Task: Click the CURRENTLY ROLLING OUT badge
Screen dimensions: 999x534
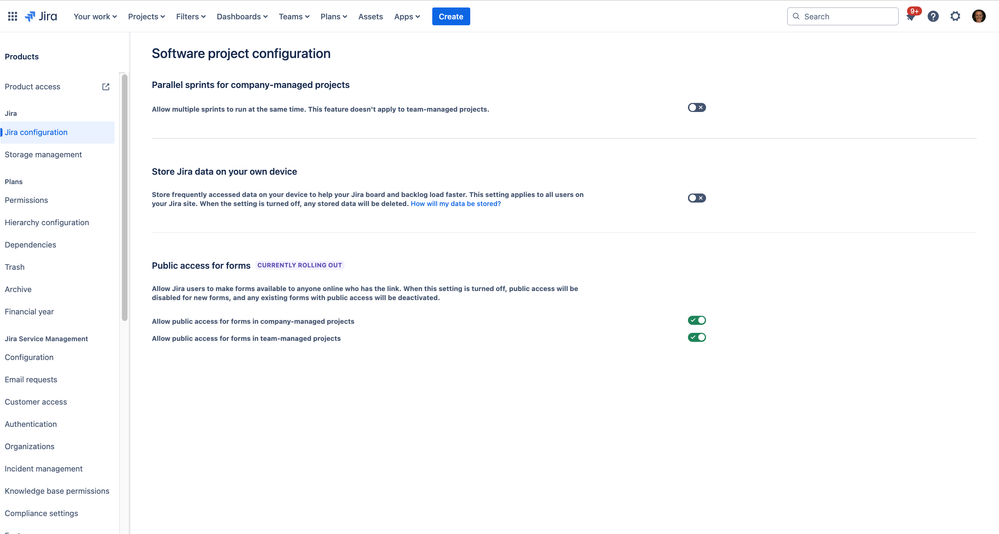Action: (299, 265)
